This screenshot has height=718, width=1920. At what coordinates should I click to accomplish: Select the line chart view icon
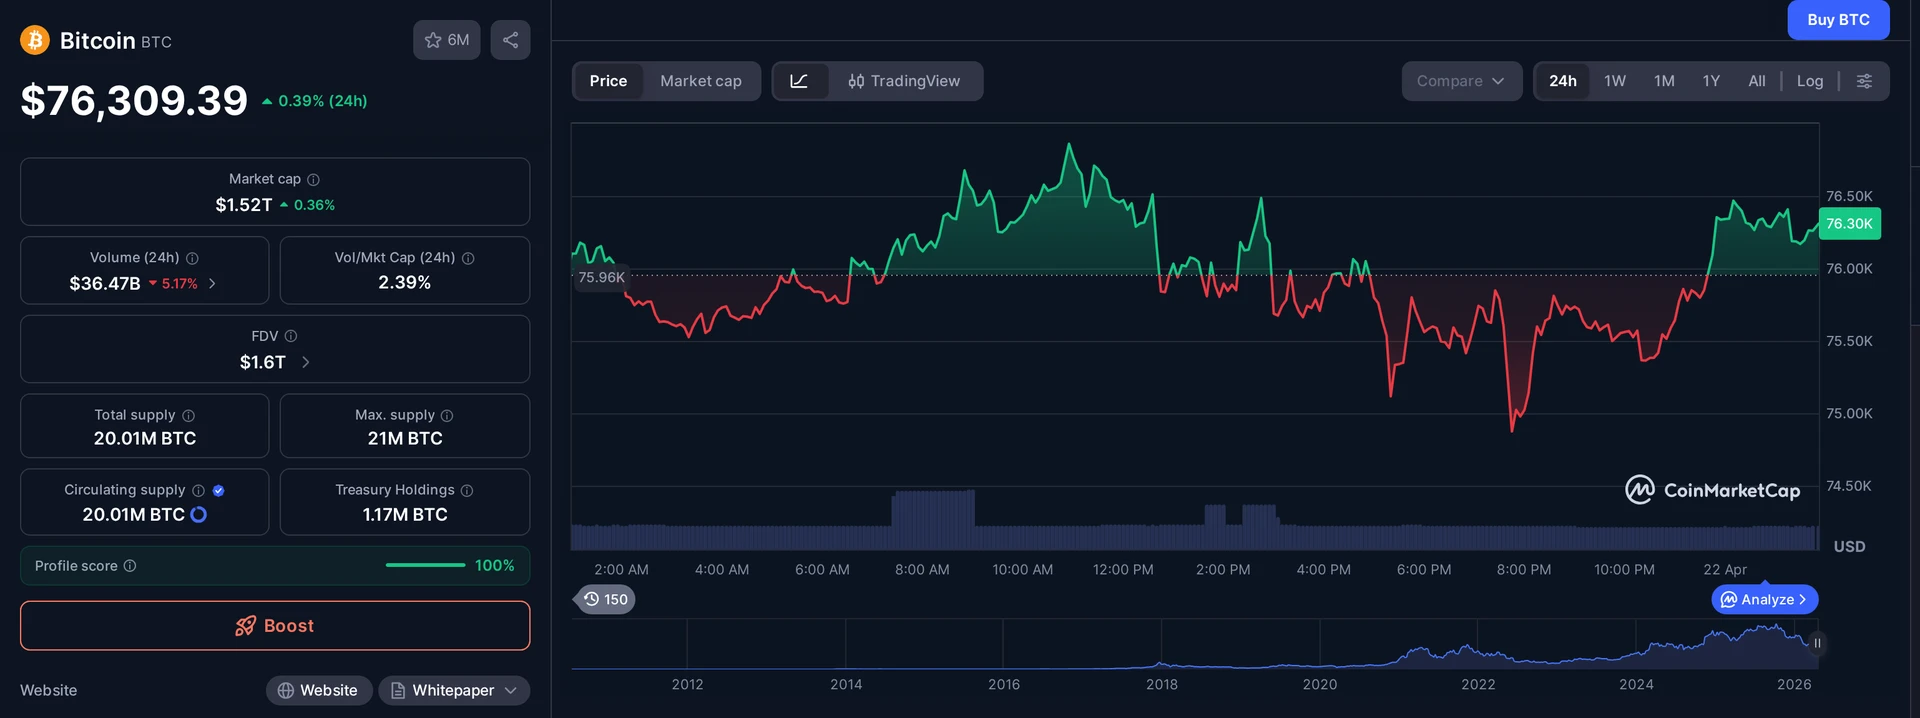tap(799, 81)
